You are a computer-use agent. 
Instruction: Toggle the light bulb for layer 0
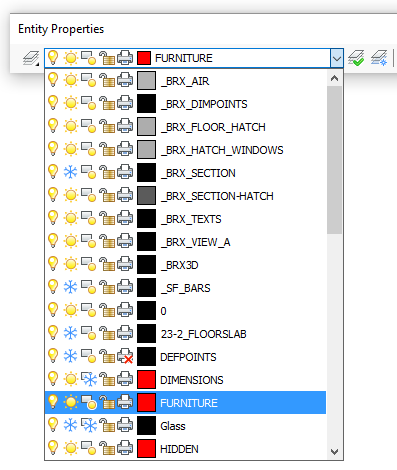(x=53, y=311)
